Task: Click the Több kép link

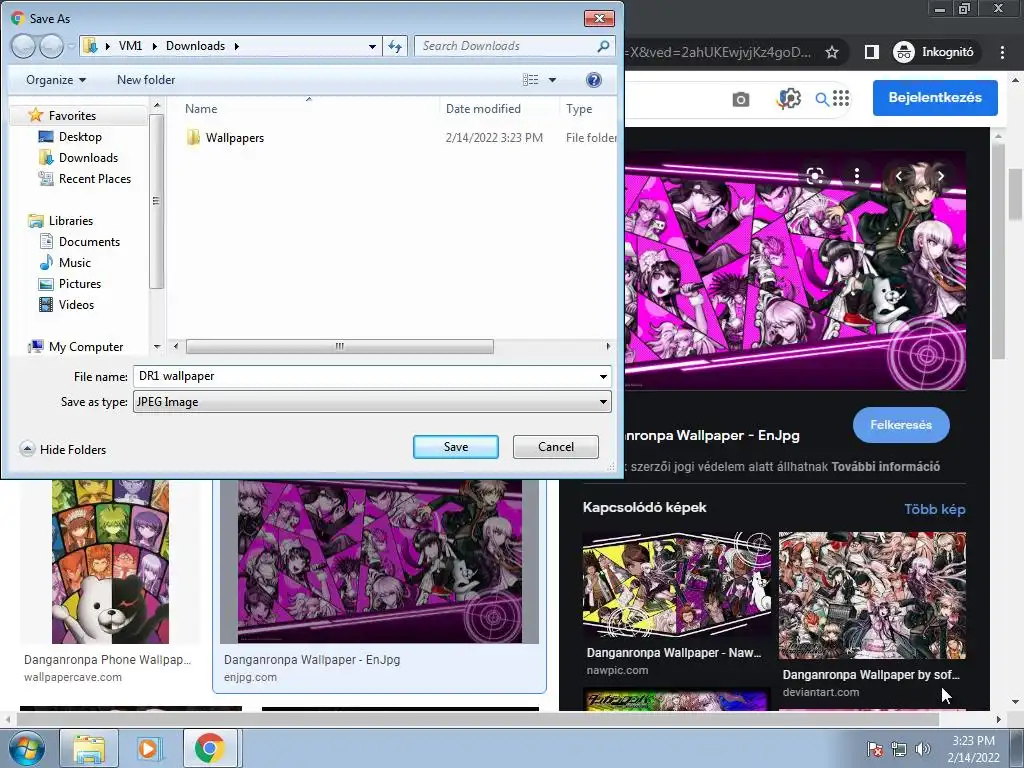Action: point(935,509)
